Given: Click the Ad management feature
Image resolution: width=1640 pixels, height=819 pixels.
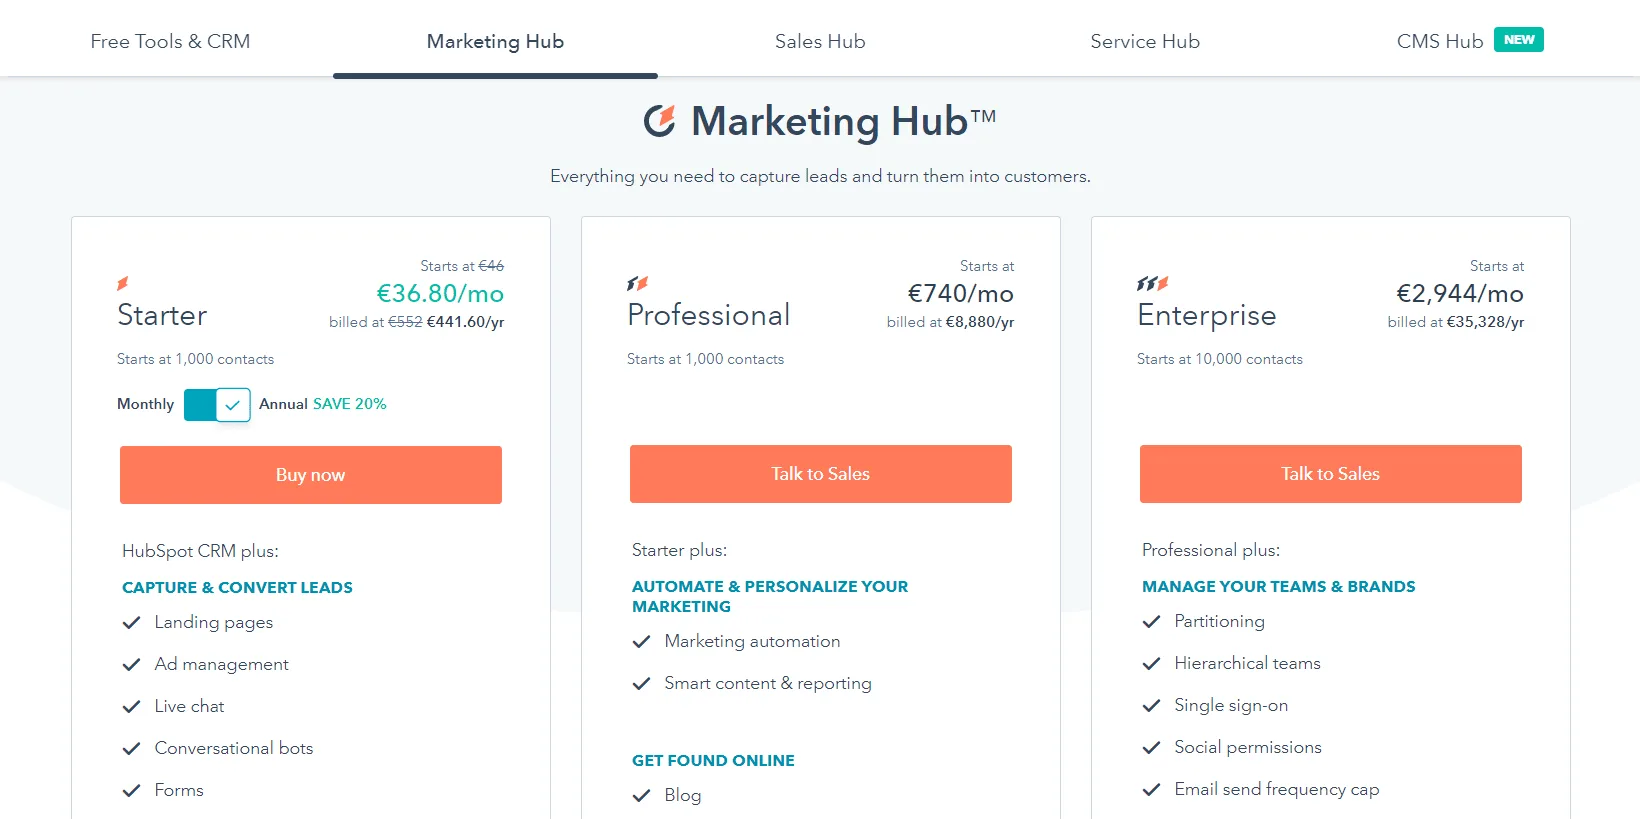Looking at the screenshot, I should (x=222, y=664).
